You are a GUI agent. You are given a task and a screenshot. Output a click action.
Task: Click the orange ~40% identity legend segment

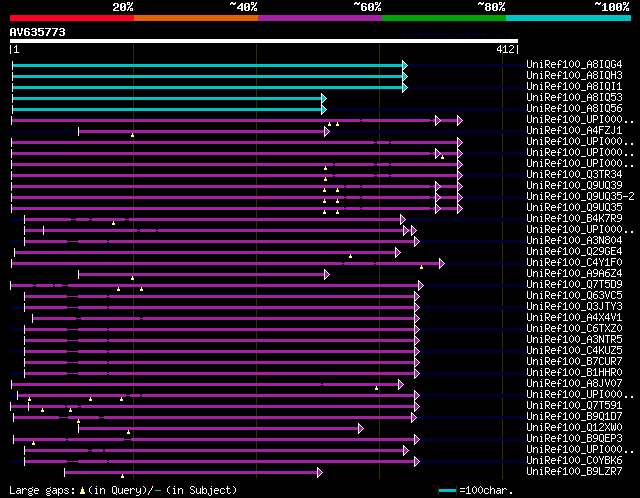pos(196,18)
